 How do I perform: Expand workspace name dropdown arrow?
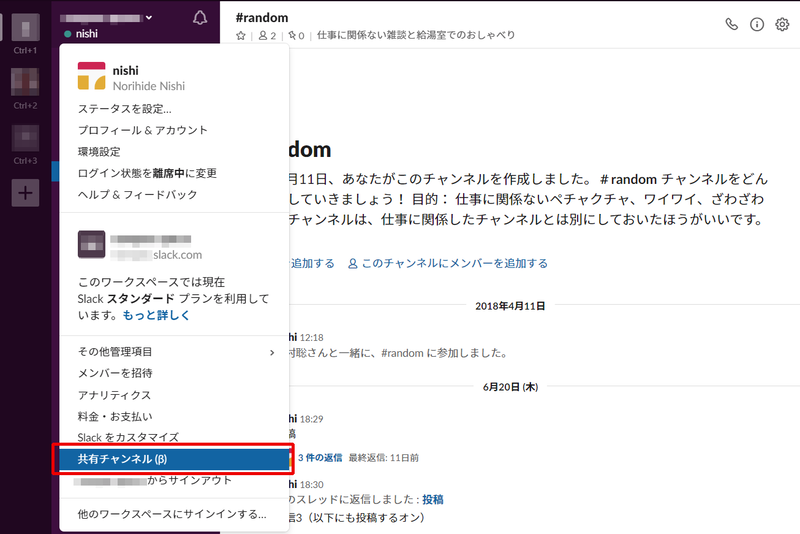pyautogui.click(x=149, y=17)
